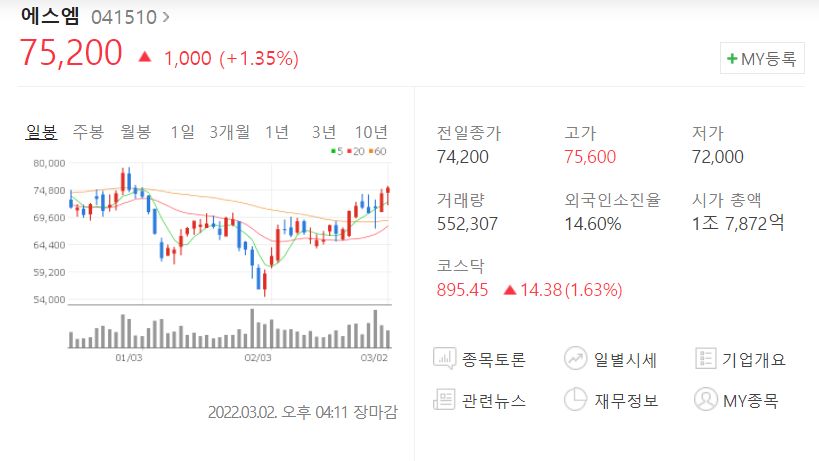Click the 80,000 price axis label
819x461 pixels.
49,163
